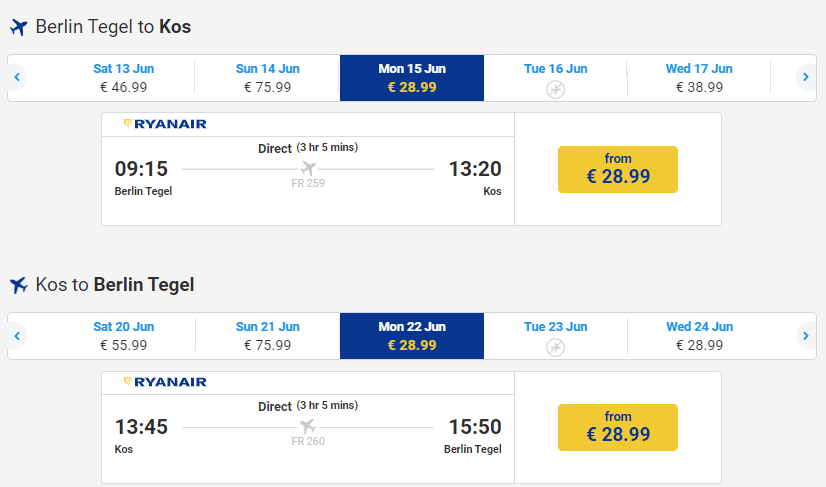Choose outbound fare from € 28.99 button

[x=618, y=169]
